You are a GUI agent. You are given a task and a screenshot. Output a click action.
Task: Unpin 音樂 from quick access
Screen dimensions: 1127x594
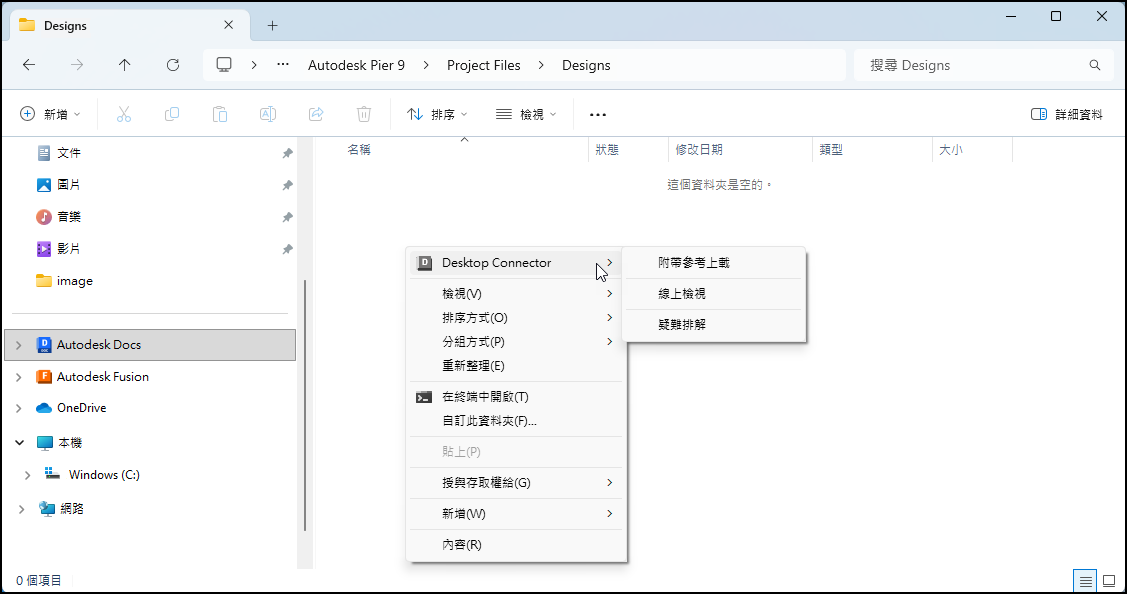pyautogui.click(x=287, y=217)
